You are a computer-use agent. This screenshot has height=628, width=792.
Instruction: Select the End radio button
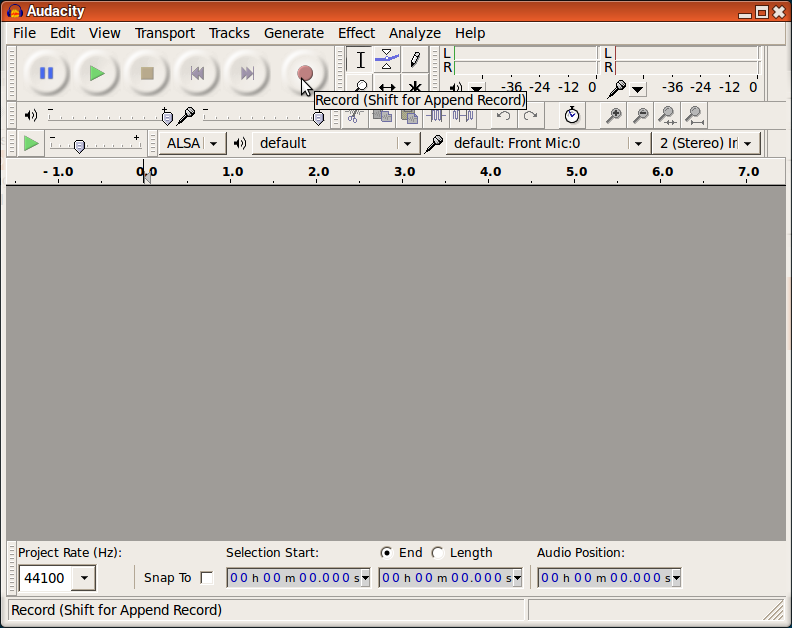click(387, 553)
